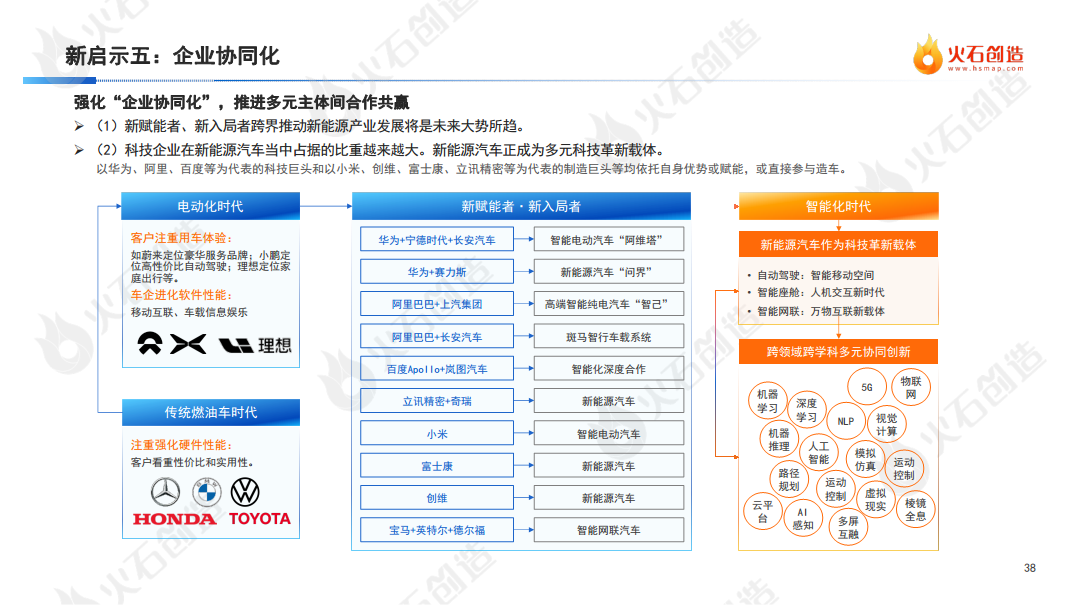The height and width of the screenshot is (605, 1077).
Task: Click the Mercedes-Benz star logo
Action: [165, 492]
